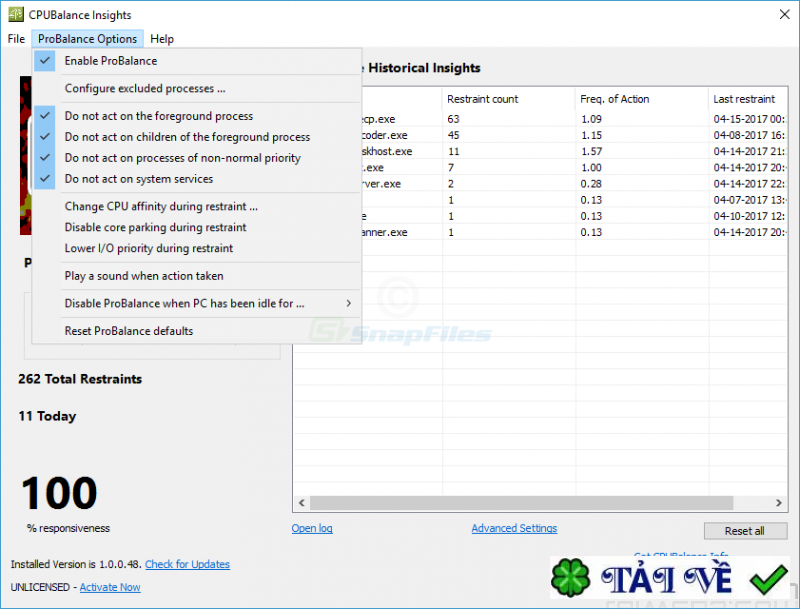Click the 04-07-2017 last restraint cell
The width and height of the screenshot is (800, 609).
click(749, 200)
